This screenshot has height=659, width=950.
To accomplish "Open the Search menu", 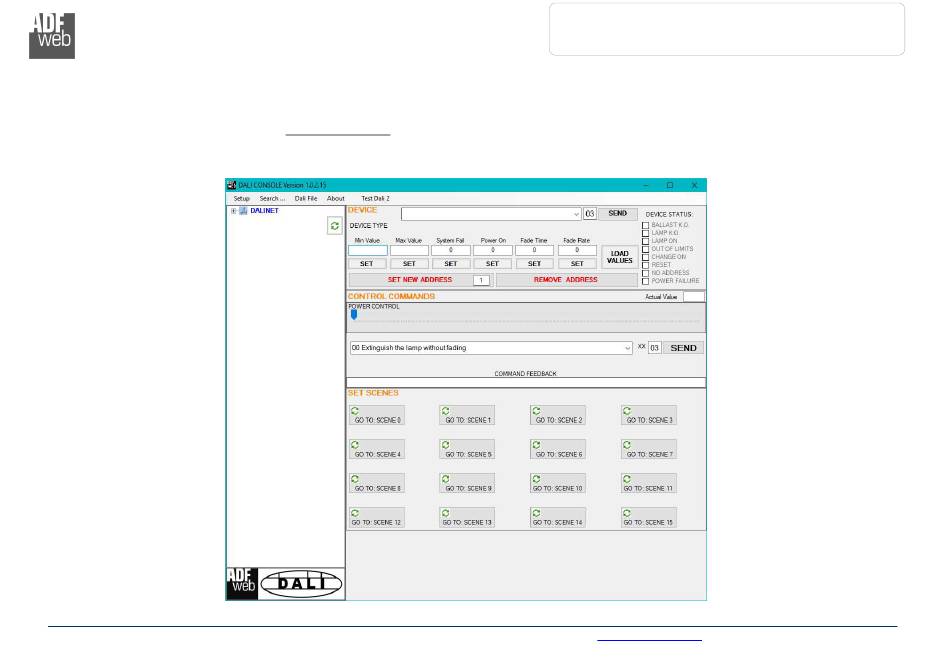I will (272, 199).
